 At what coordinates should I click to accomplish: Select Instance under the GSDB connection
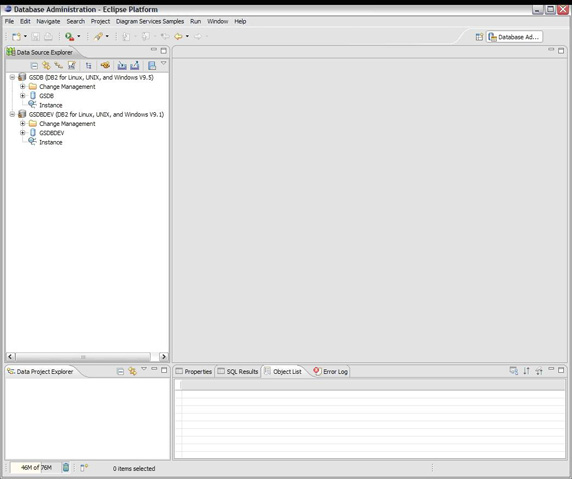click(x=51, y=105)
